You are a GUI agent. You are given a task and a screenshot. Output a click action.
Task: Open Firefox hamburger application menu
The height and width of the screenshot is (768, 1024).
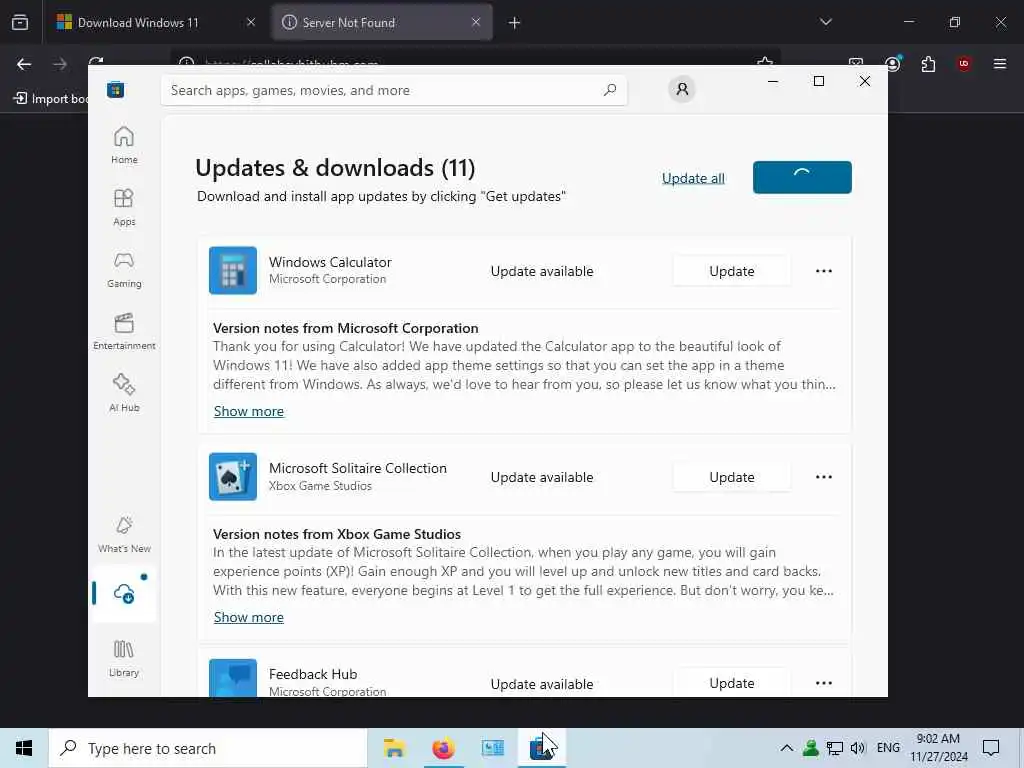(x=1000, y=63)
